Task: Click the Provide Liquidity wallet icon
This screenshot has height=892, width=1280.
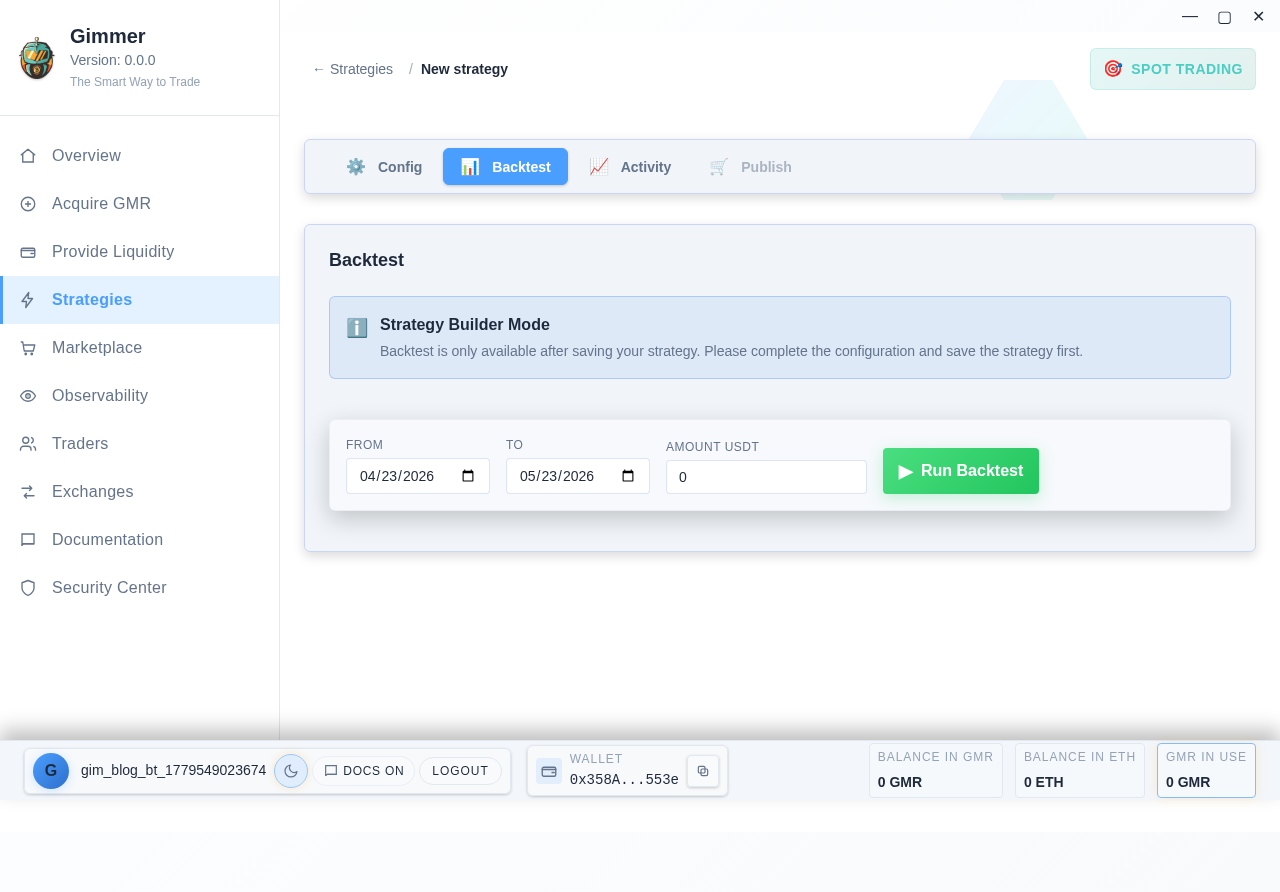Action: tap(28, 252)
